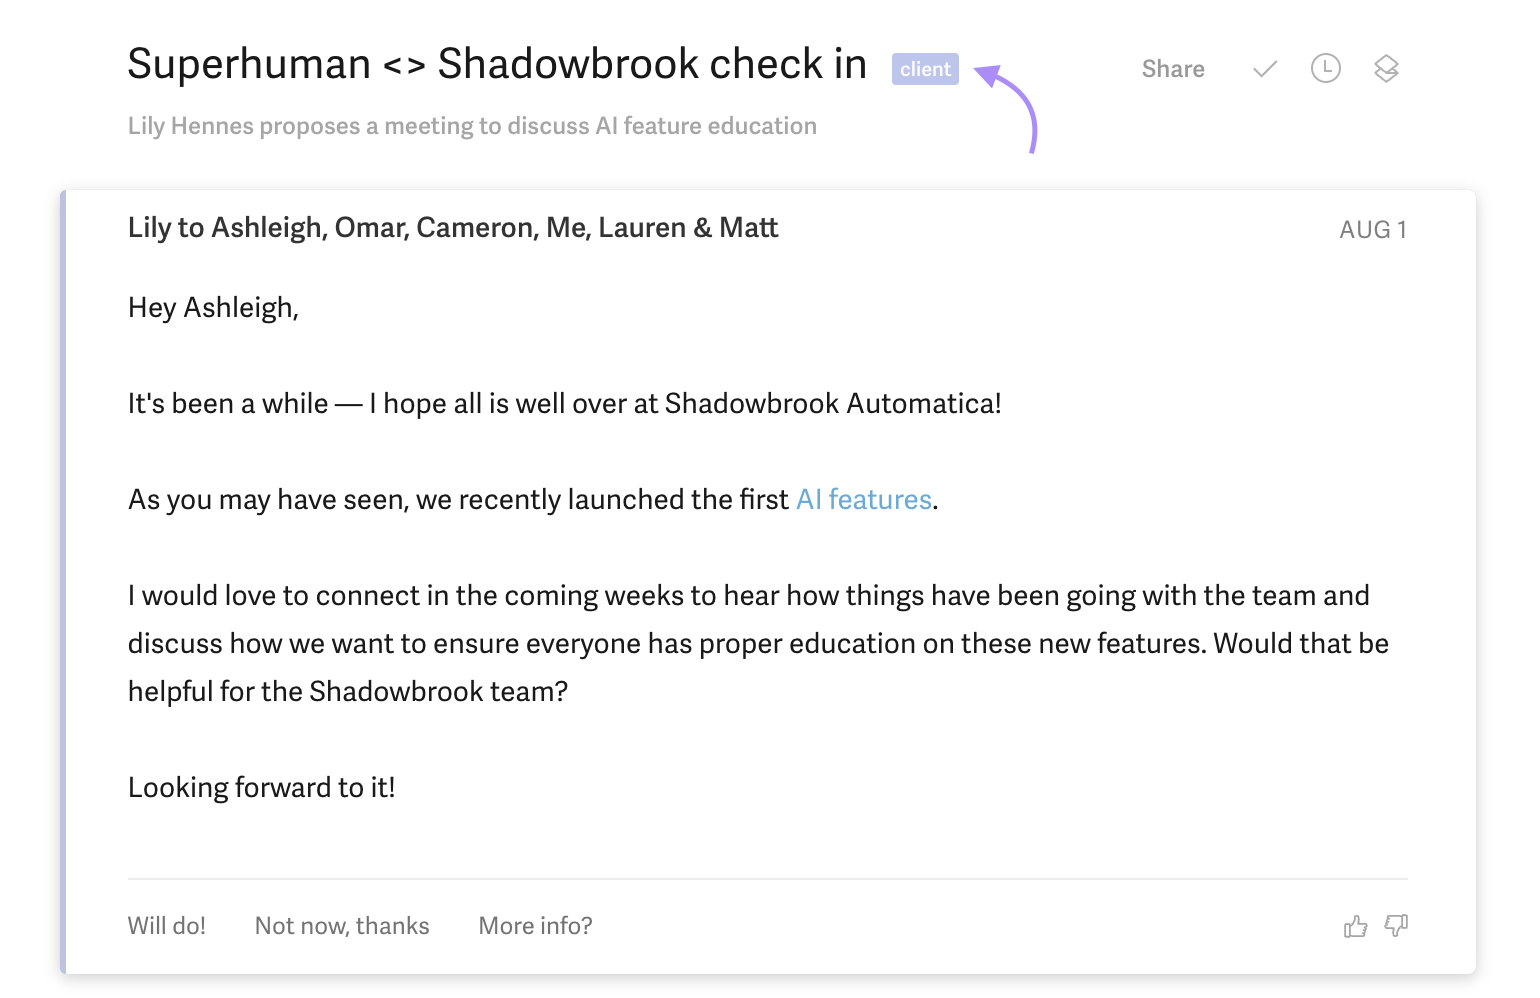The image size is (1540, 998).
Task: Mark the conversation done with the checkmark icon
Action: click(x=1265, y=69)
